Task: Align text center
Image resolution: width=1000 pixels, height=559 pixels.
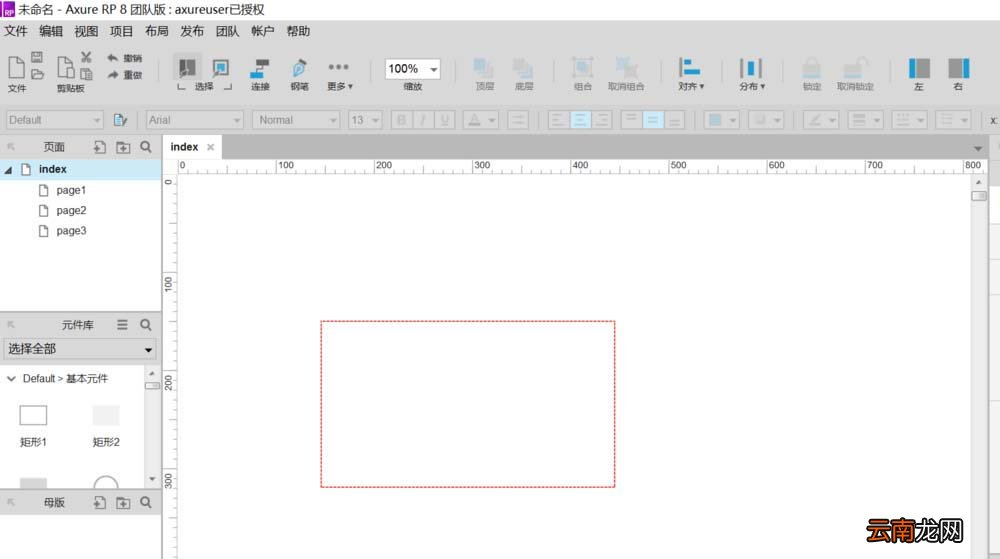Action: (580, 120)
